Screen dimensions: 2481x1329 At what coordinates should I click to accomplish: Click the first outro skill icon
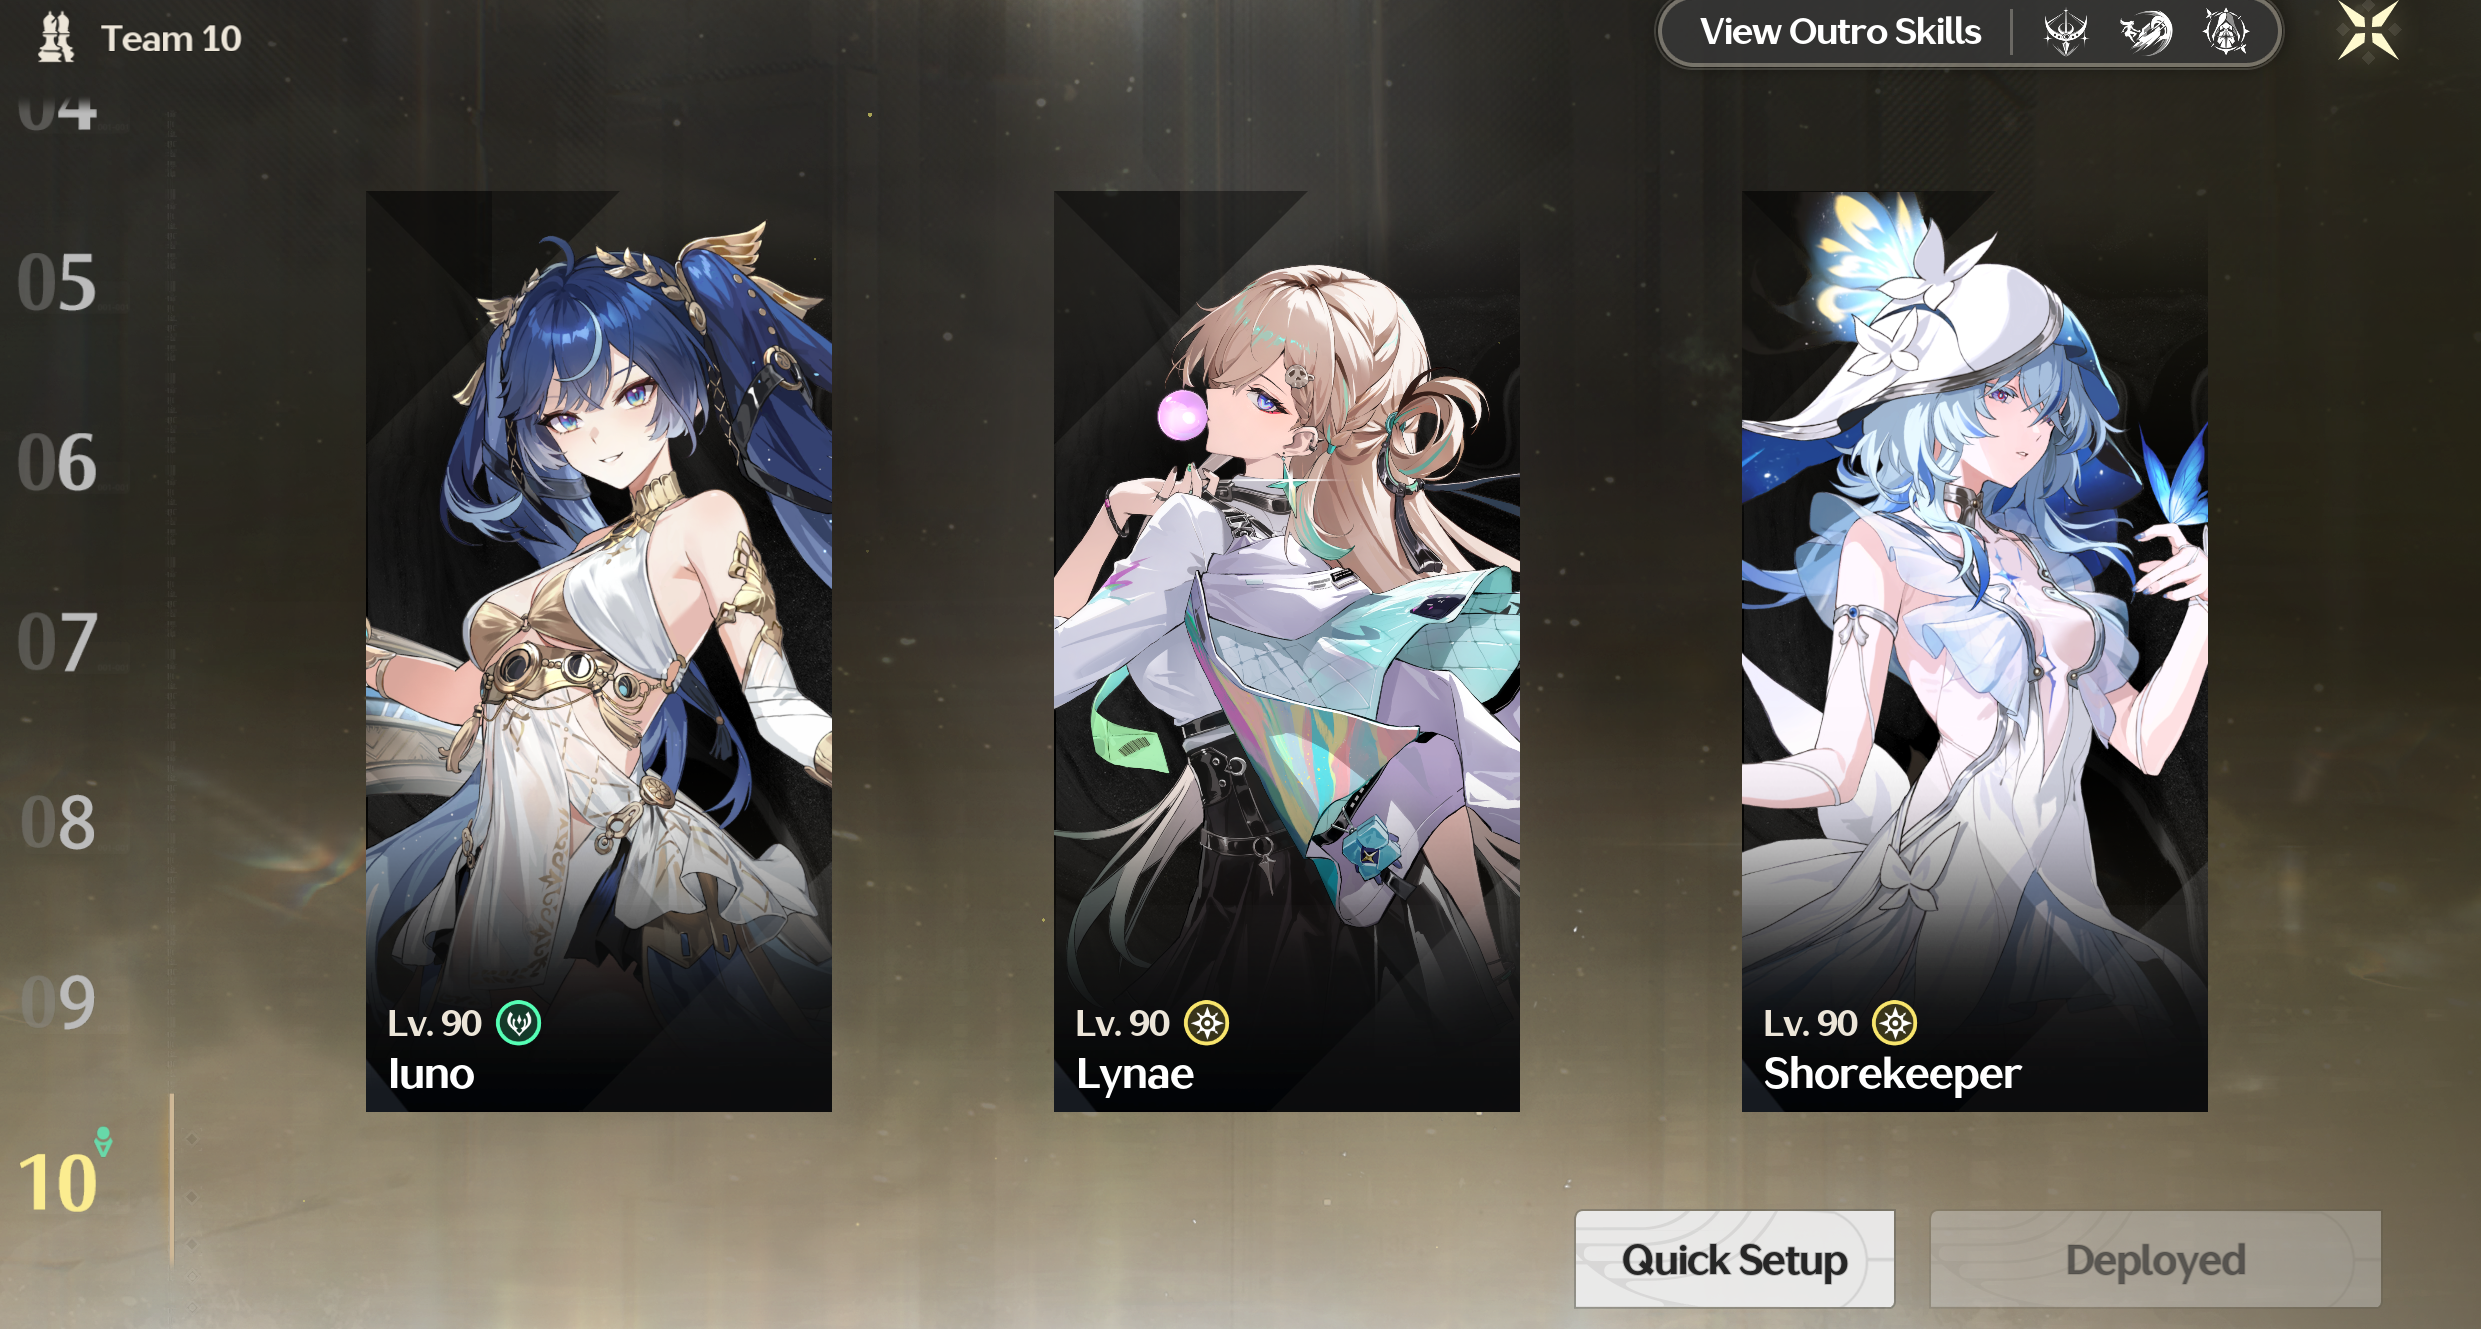click(2065, 32)
